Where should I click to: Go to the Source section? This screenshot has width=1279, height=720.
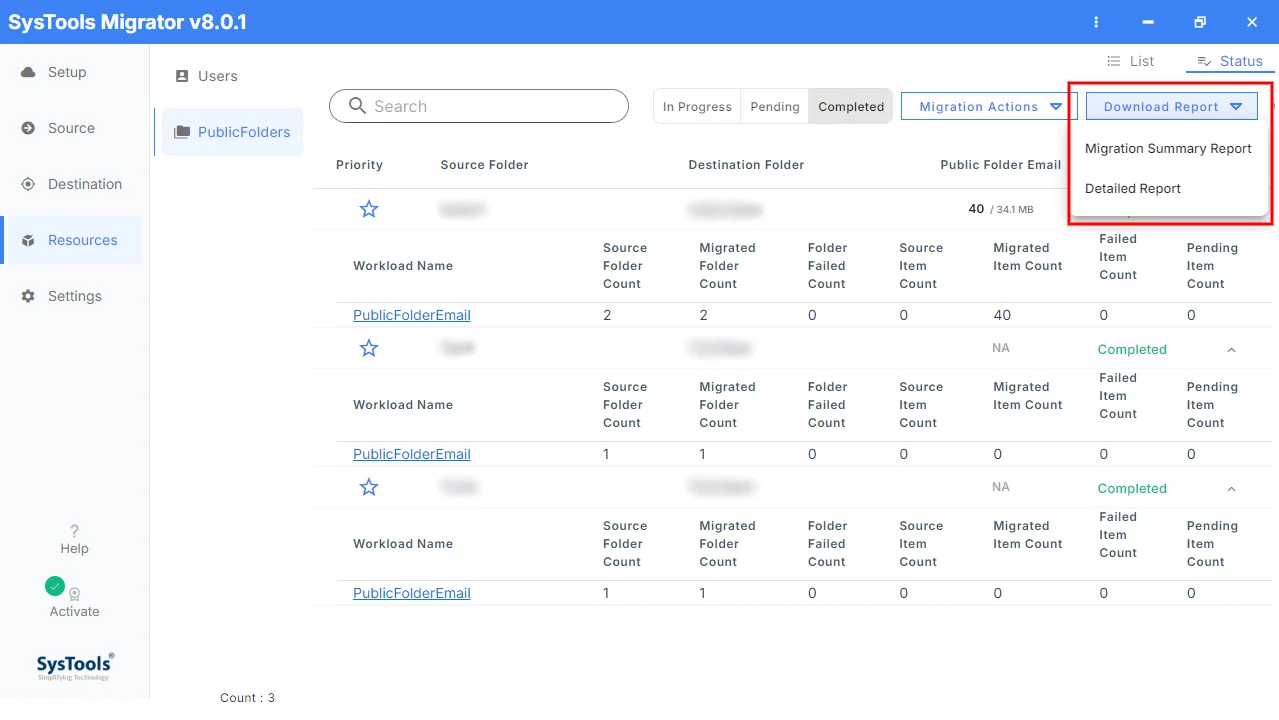coord(71,128)
